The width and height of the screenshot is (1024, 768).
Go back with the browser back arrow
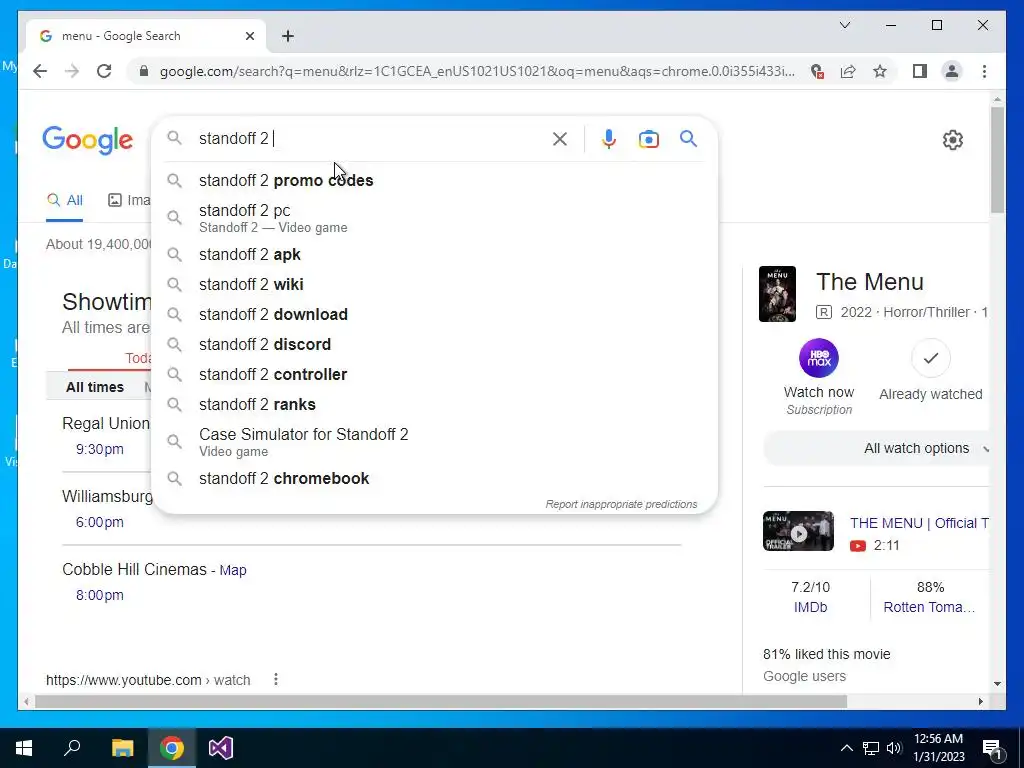pos(40,71)
